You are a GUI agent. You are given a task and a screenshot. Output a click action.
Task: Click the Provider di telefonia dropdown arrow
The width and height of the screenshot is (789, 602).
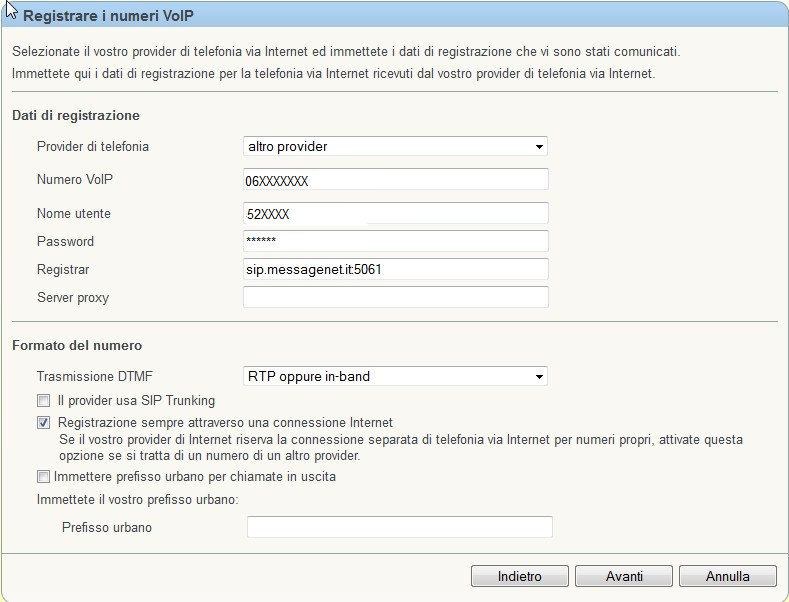pyautogui.click(x=539, y=147)
